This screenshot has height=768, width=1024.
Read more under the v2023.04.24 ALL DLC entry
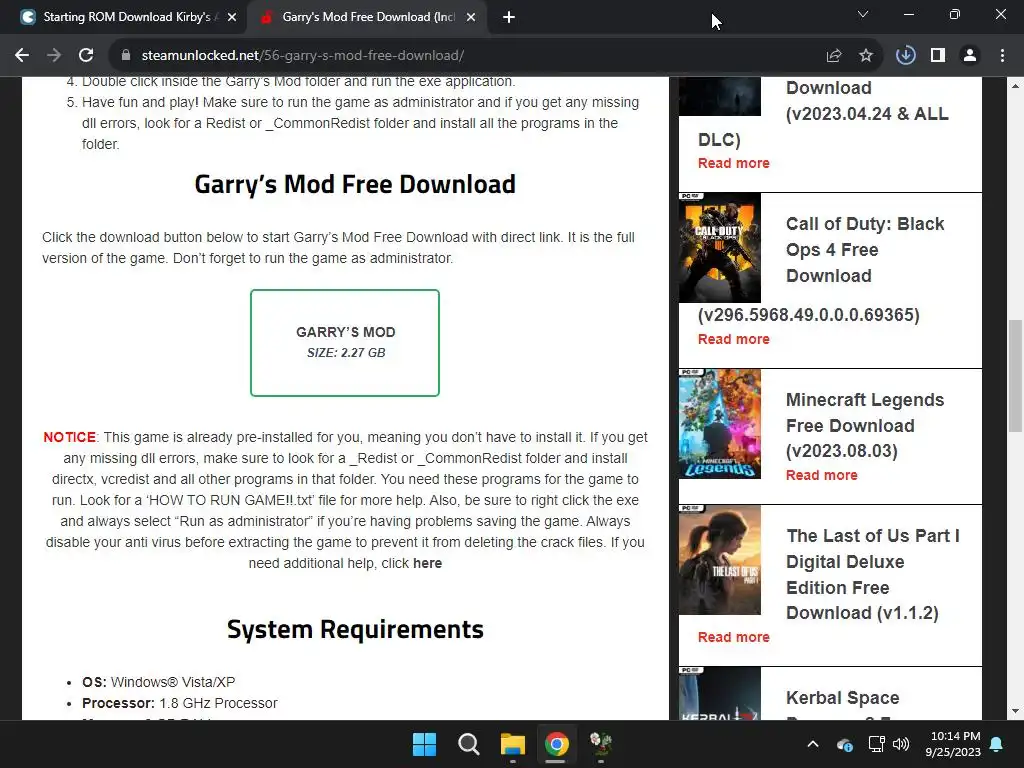pos(733,163)
